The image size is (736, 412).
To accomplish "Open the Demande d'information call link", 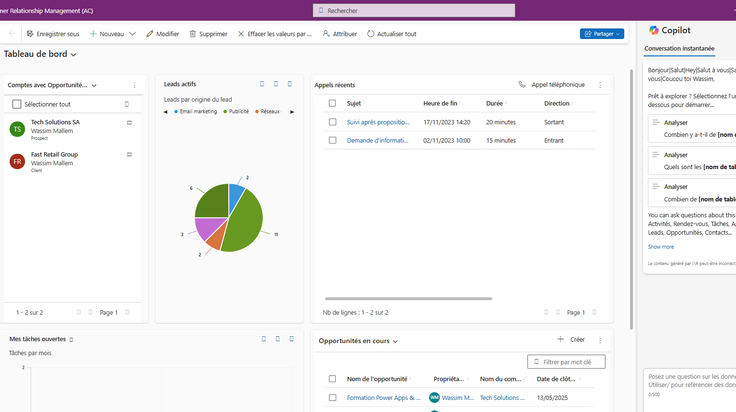I will click(377, 140).
